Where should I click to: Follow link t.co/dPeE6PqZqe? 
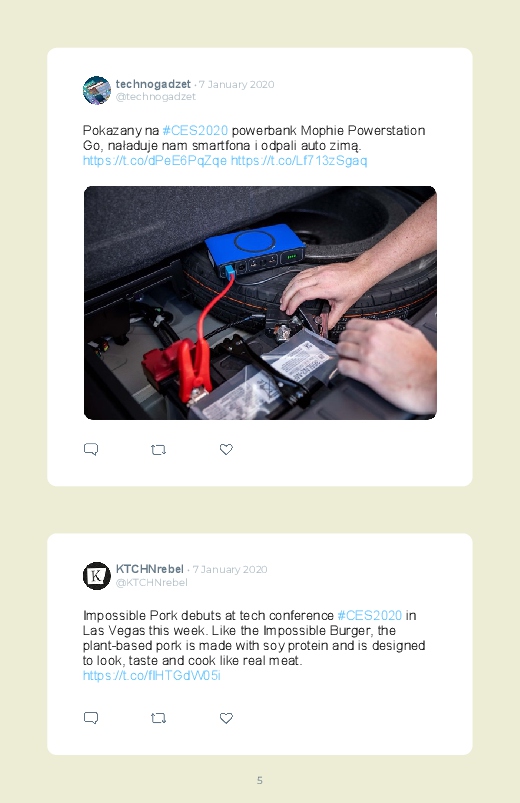coord(155,161)
